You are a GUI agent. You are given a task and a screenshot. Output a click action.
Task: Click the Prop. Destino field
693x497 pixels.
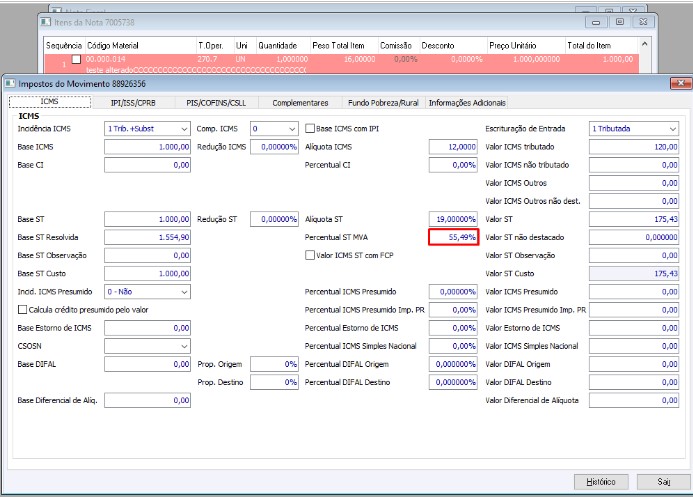274,383
